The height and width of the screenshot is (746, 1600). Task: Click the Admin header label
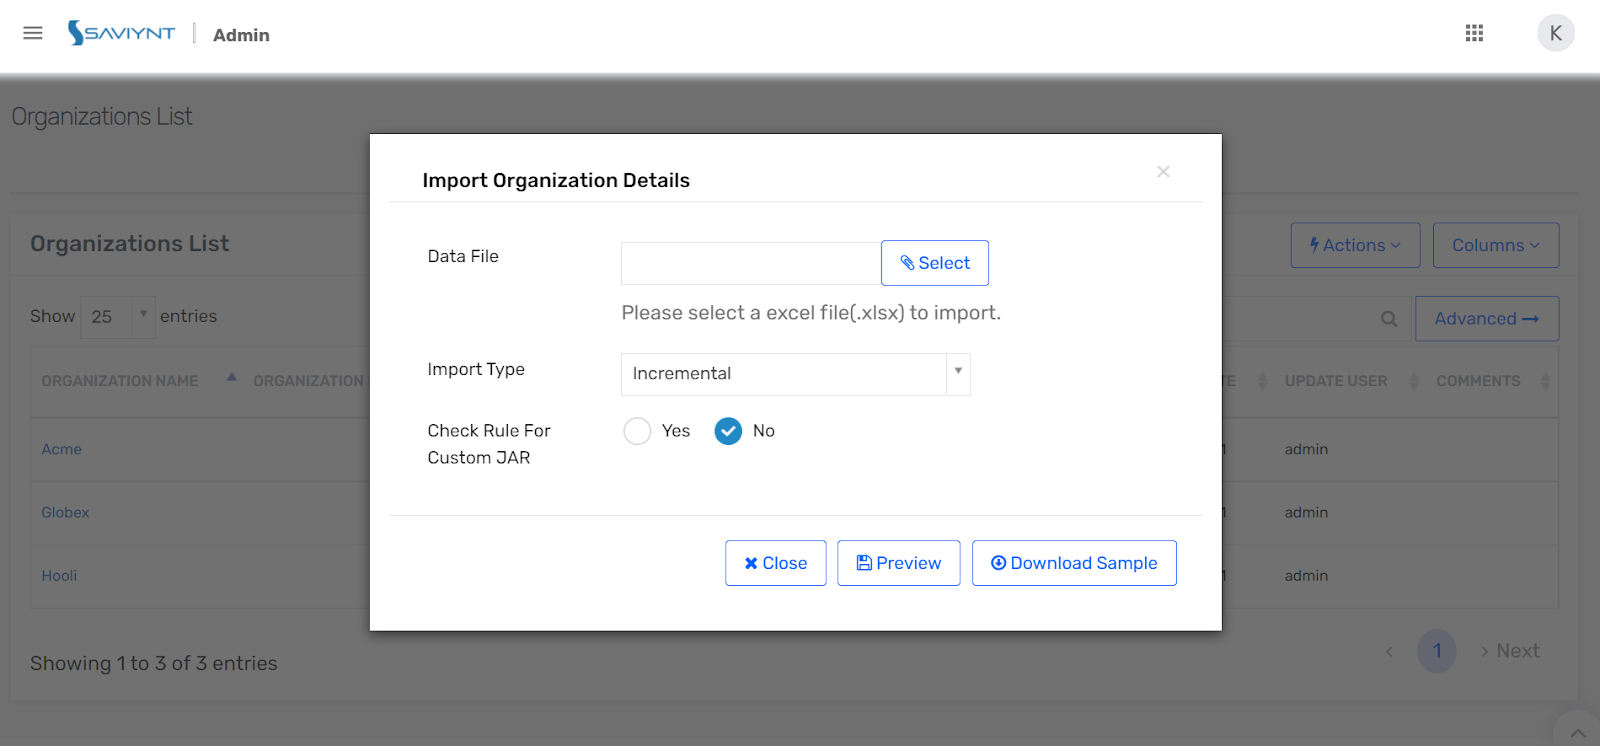241,35
